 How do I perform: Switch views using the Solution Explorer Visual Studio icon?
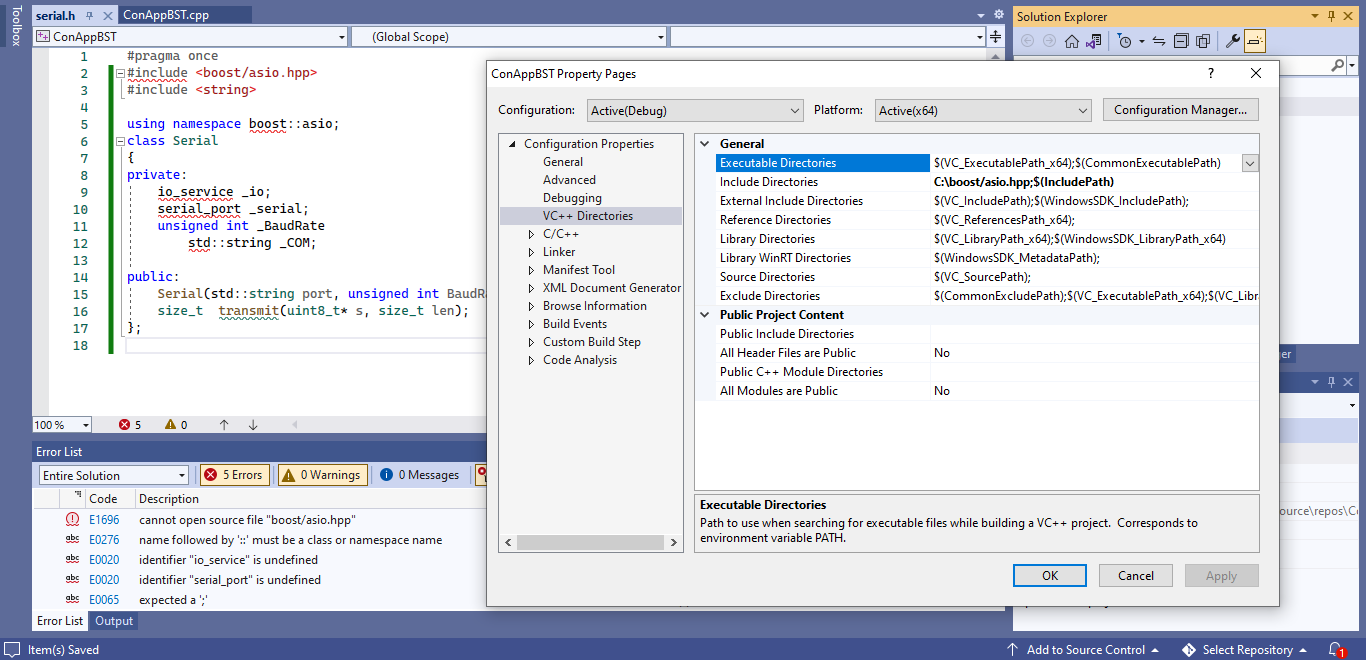(1093, 41)
